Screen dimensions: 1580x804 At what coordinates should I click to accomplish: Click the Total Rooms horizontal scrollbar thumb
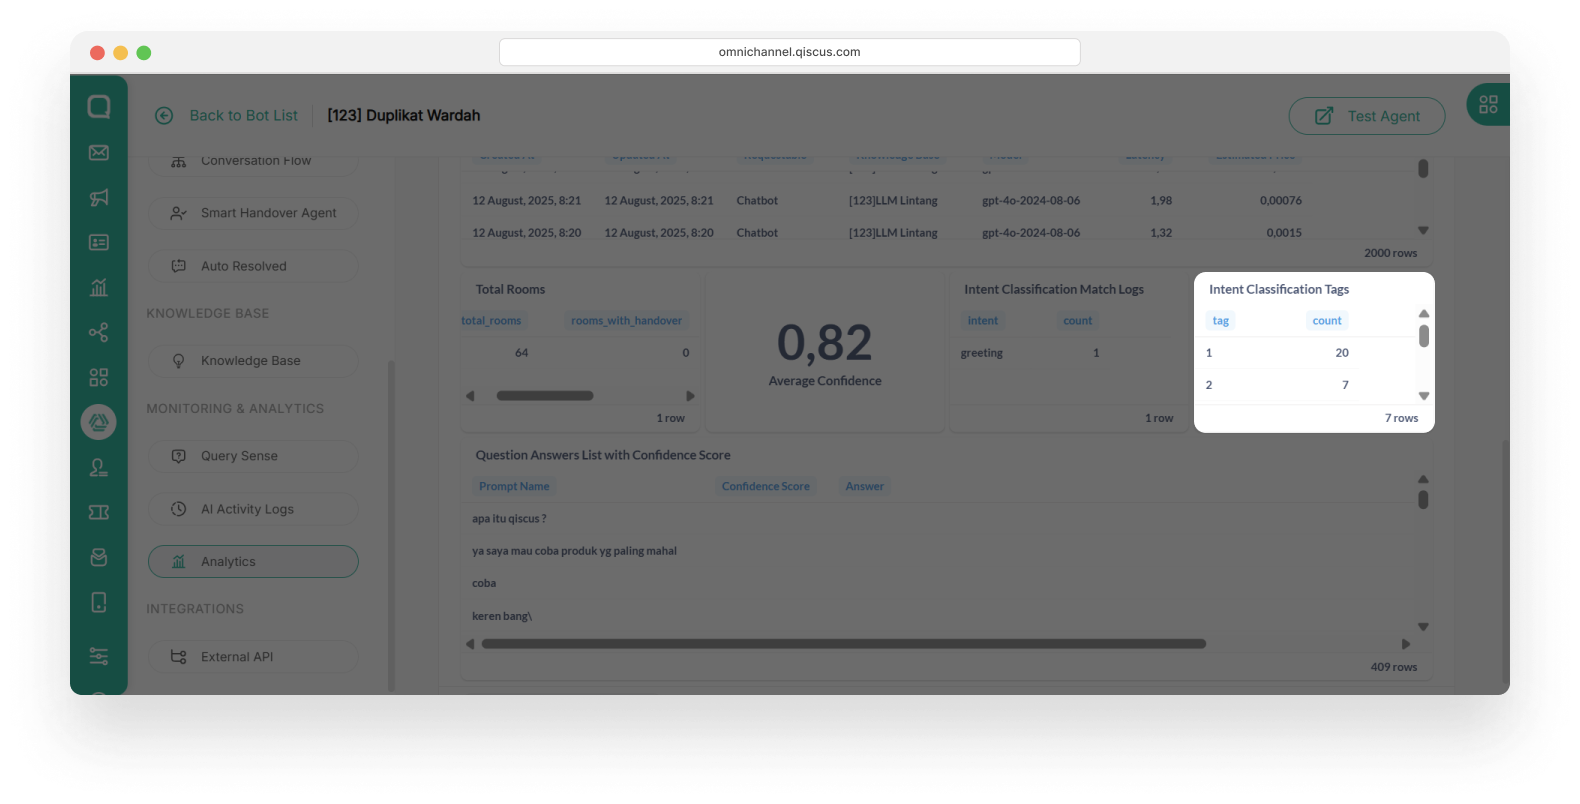545,396
